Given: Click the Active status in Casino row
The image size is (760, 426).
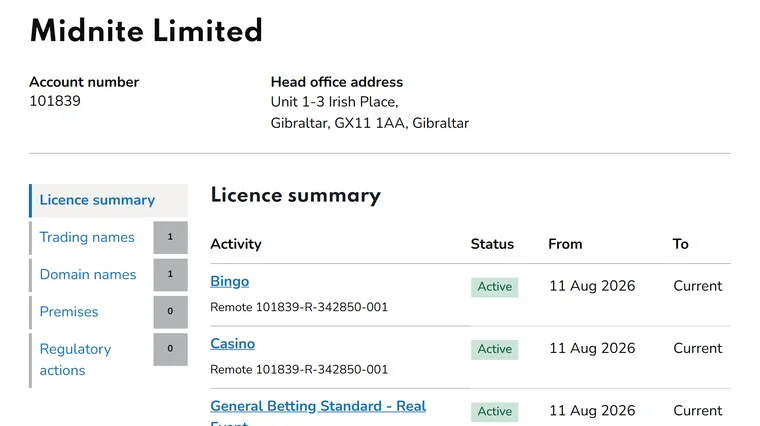Looking at the screenshot, I should 494,349.
